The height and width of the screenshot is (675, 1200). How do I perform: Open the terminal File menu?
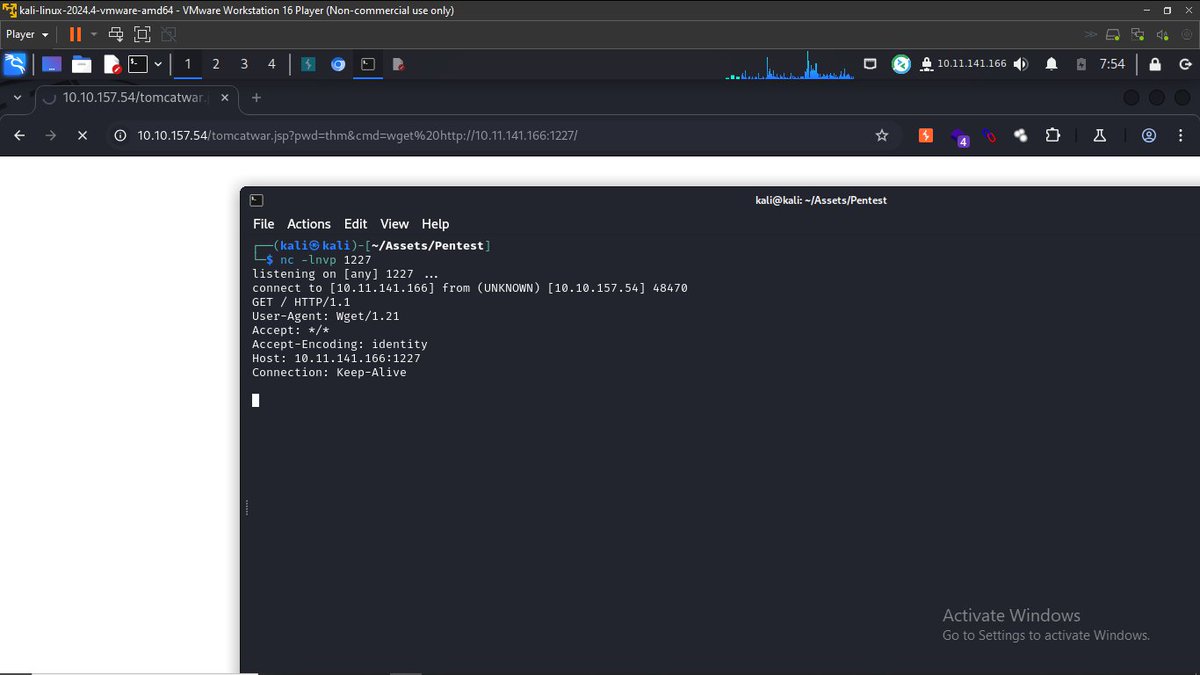[x=263, y=224]
